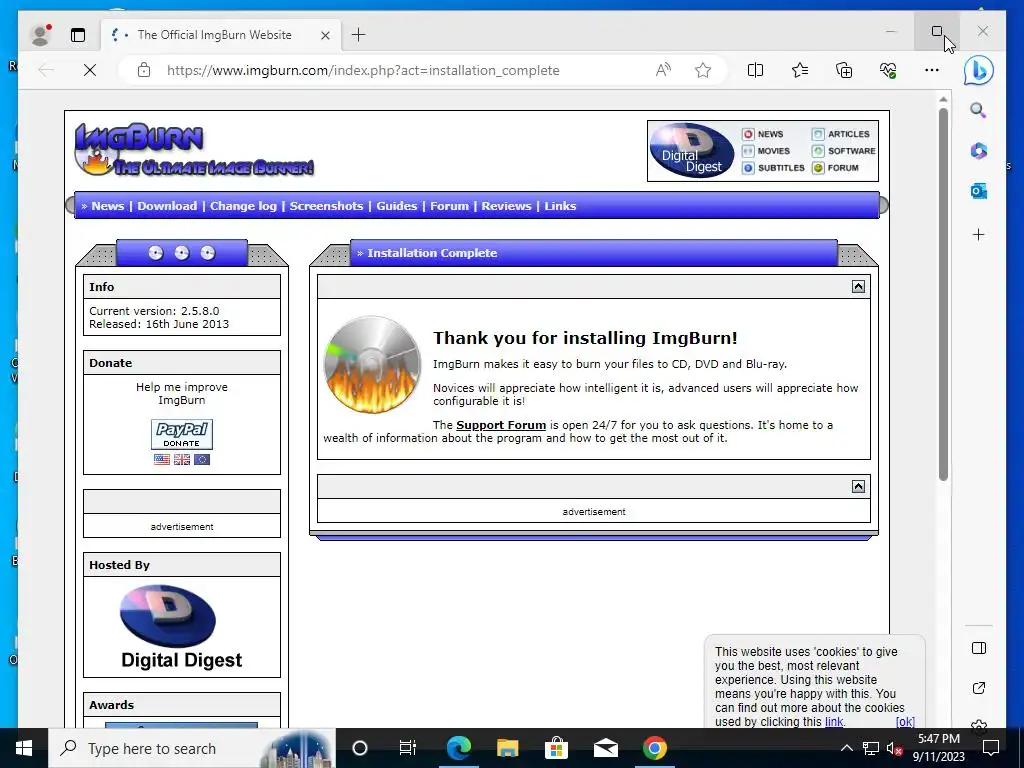Click the ImgBurn logo banner
Viewport: 1024px width, 768px height.
click(x=194, y=150)
